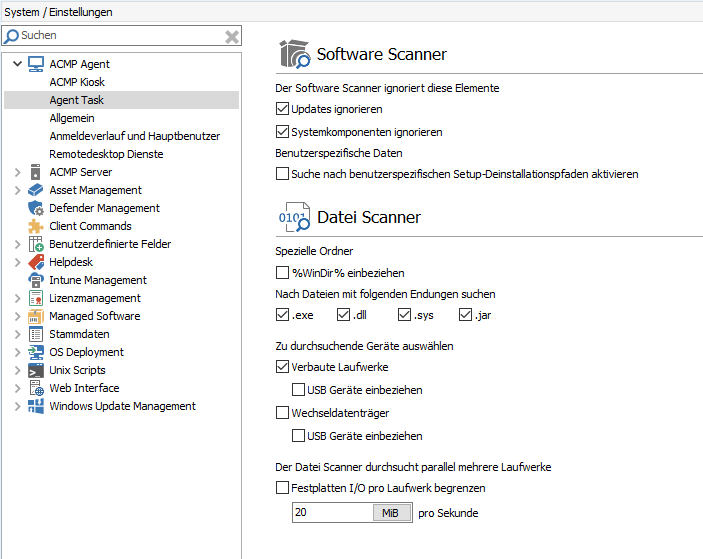This screenshot has width=703, height=559.
Task: Enable Festplatten I/O pro Laufwerk begrenzen
Action: tap(282, 488)
